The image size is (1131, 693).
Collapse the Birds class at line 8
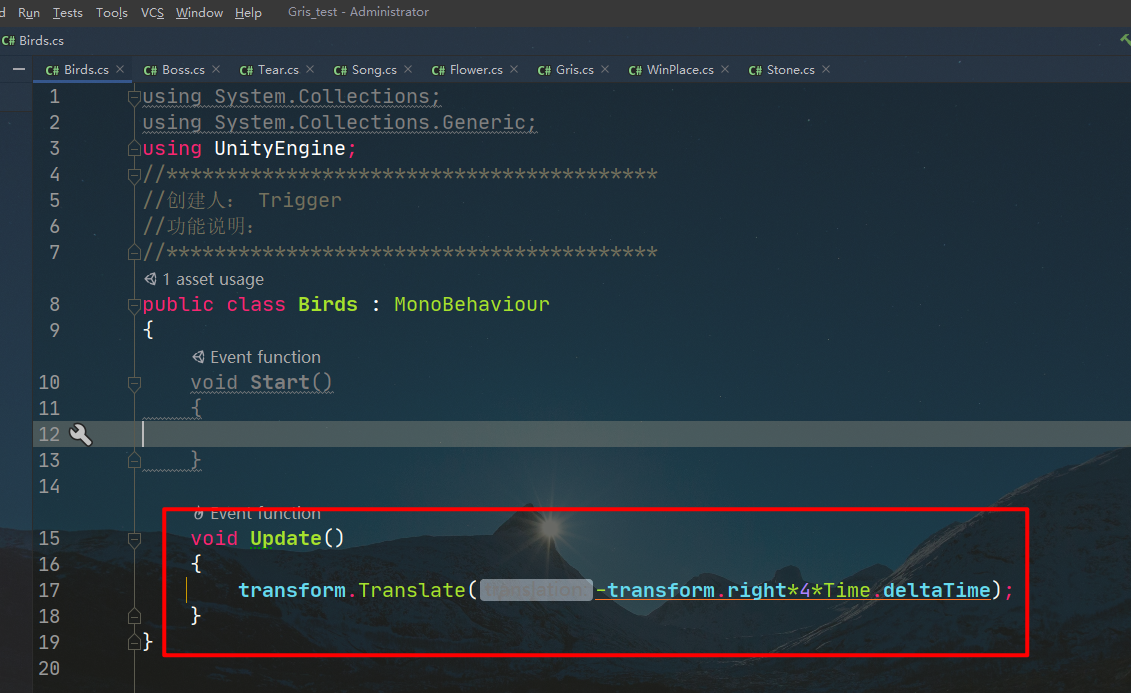pos(134,305)
